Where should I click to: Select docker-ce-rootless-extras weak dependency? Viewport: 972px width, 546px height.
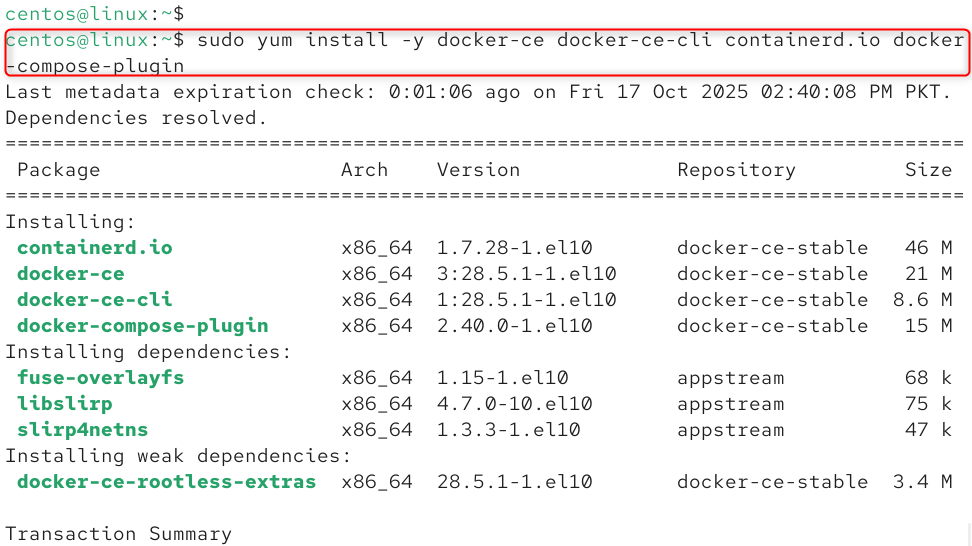tap(166, 482)
